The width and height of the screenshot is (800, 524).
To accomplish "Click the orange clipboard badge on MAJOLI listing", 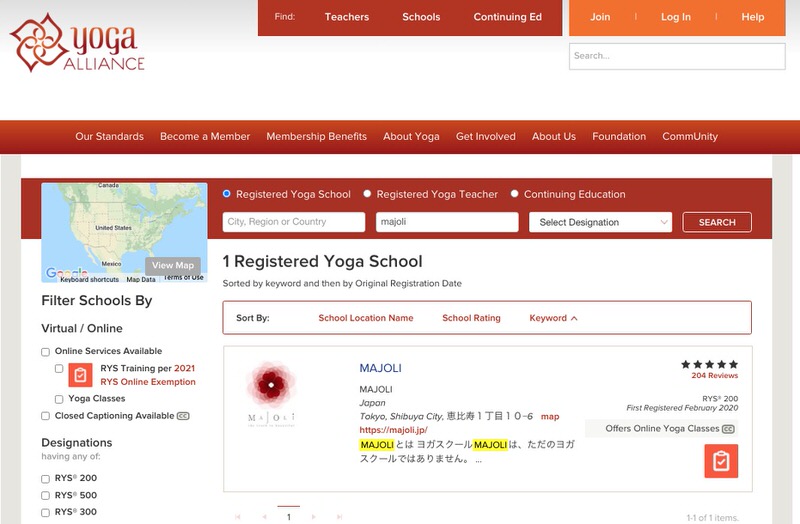I will tap(721, 461).
